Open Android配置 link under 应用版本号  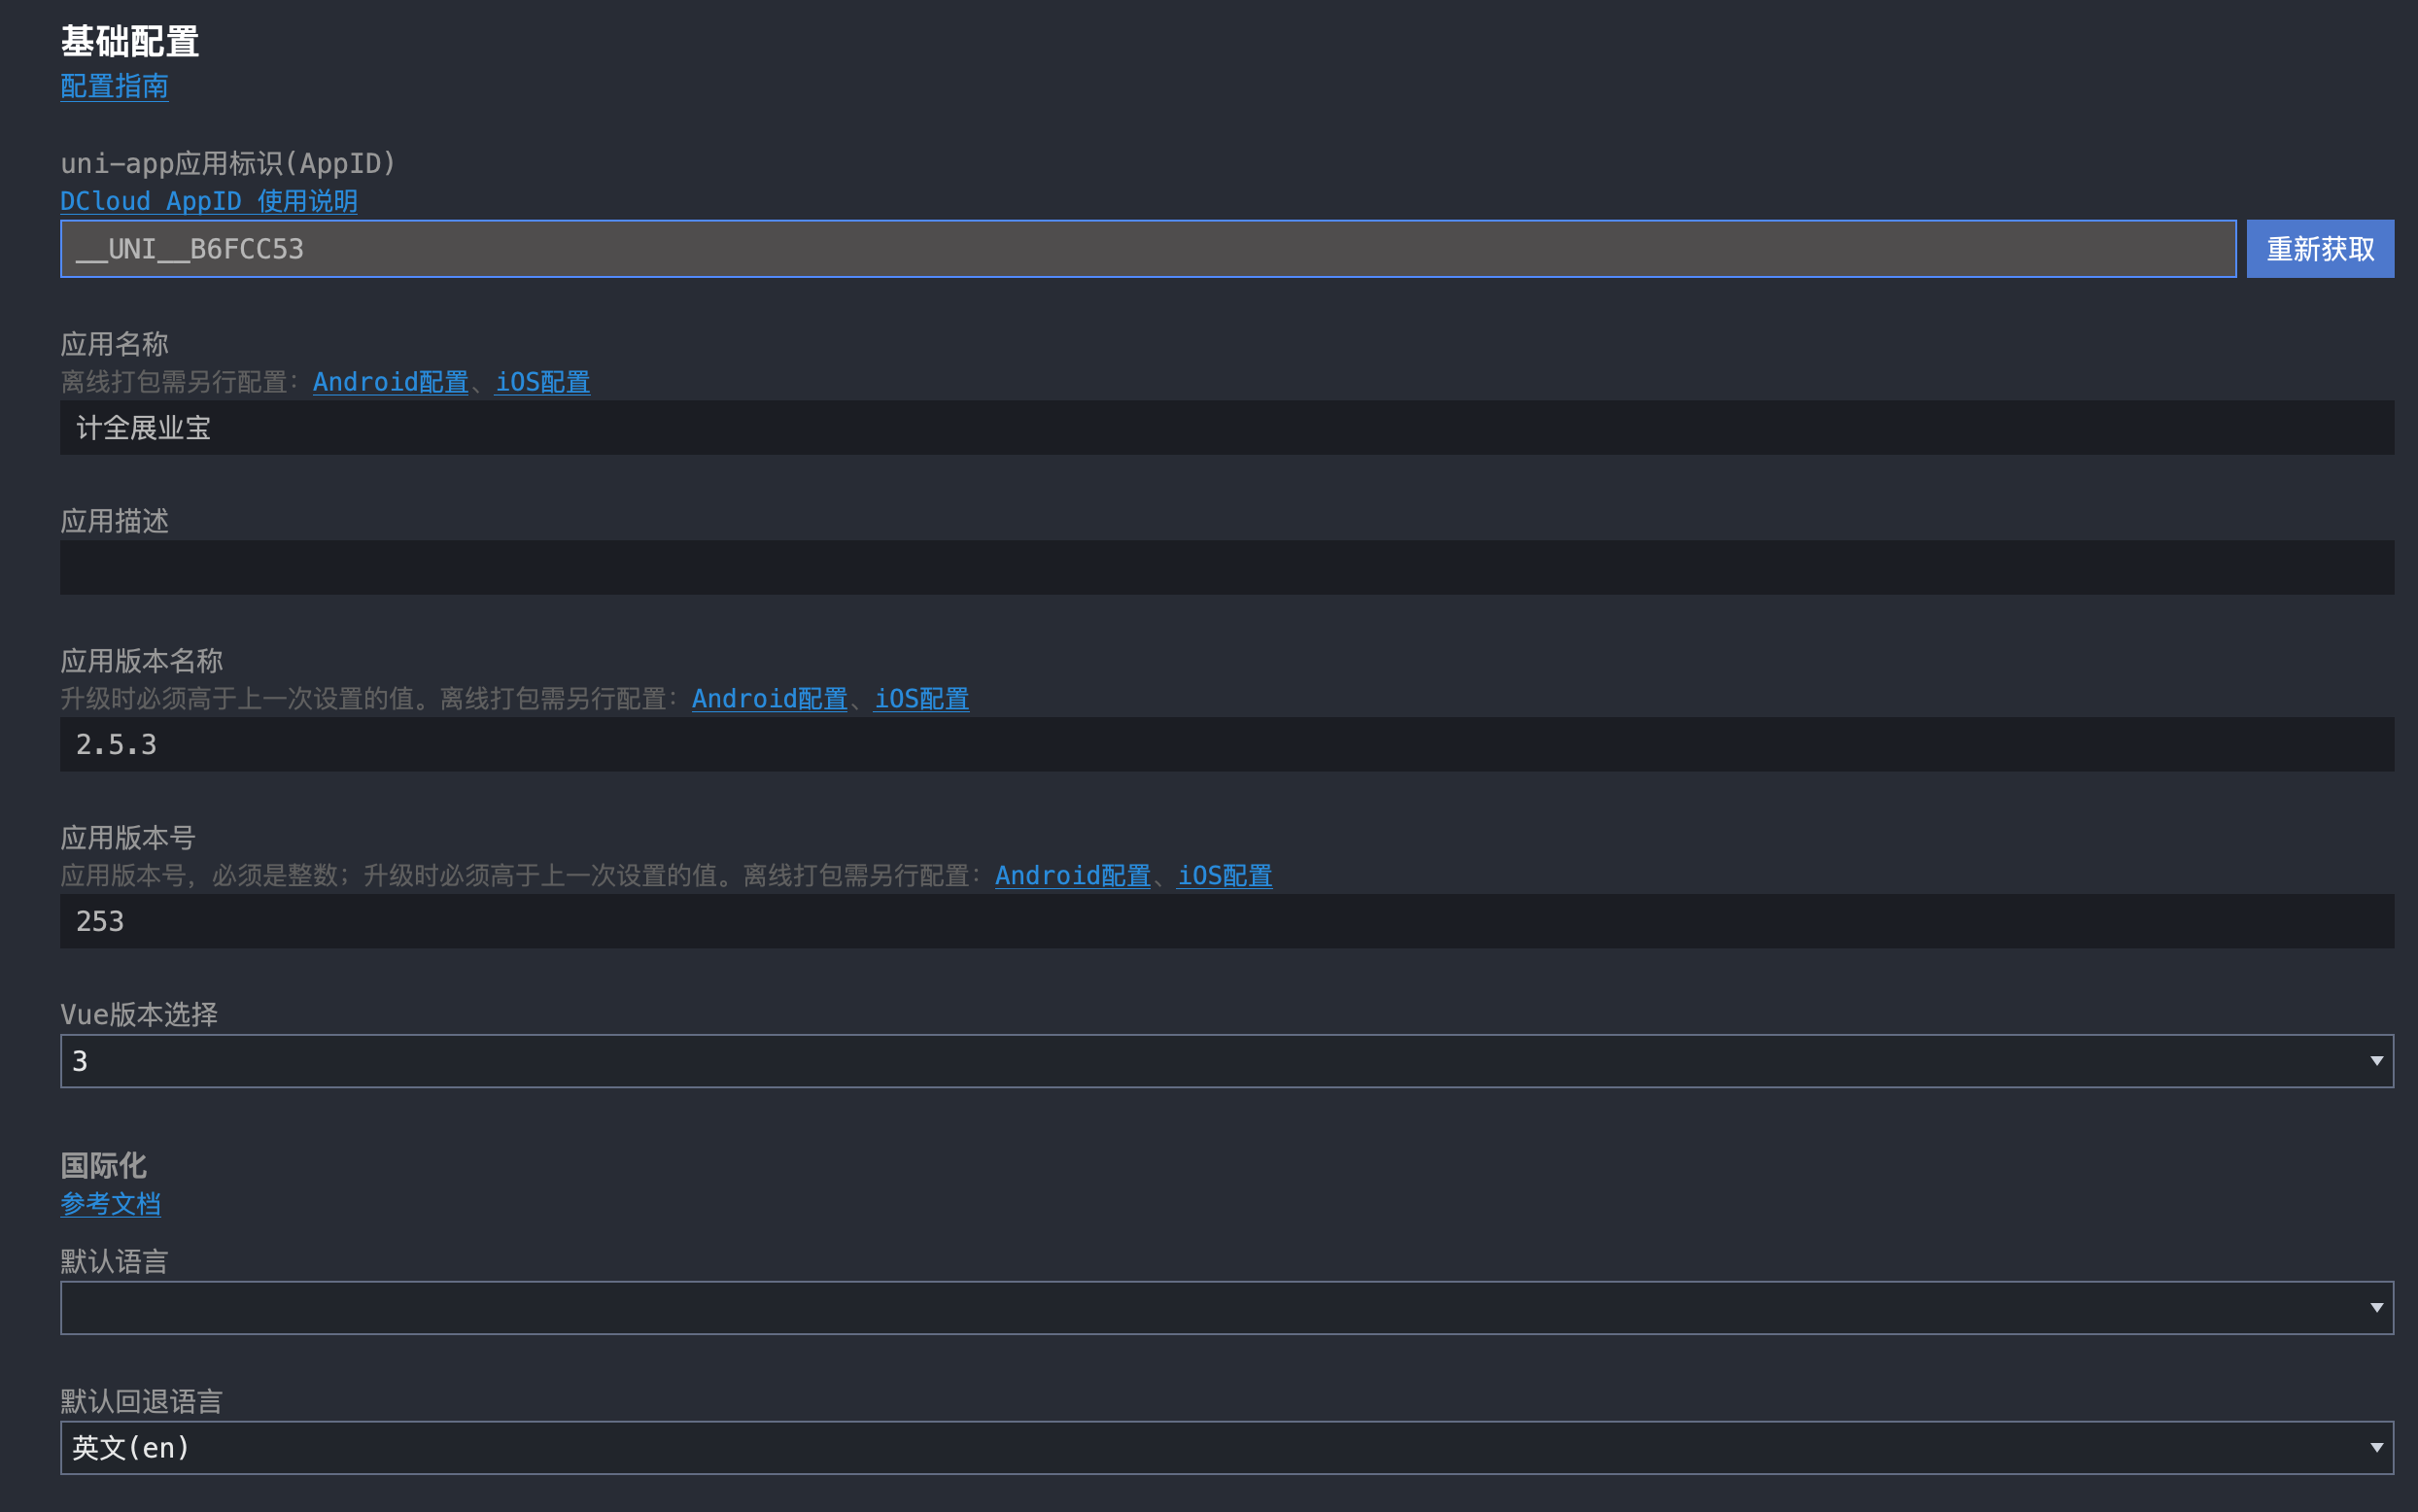coord(1072,876)
